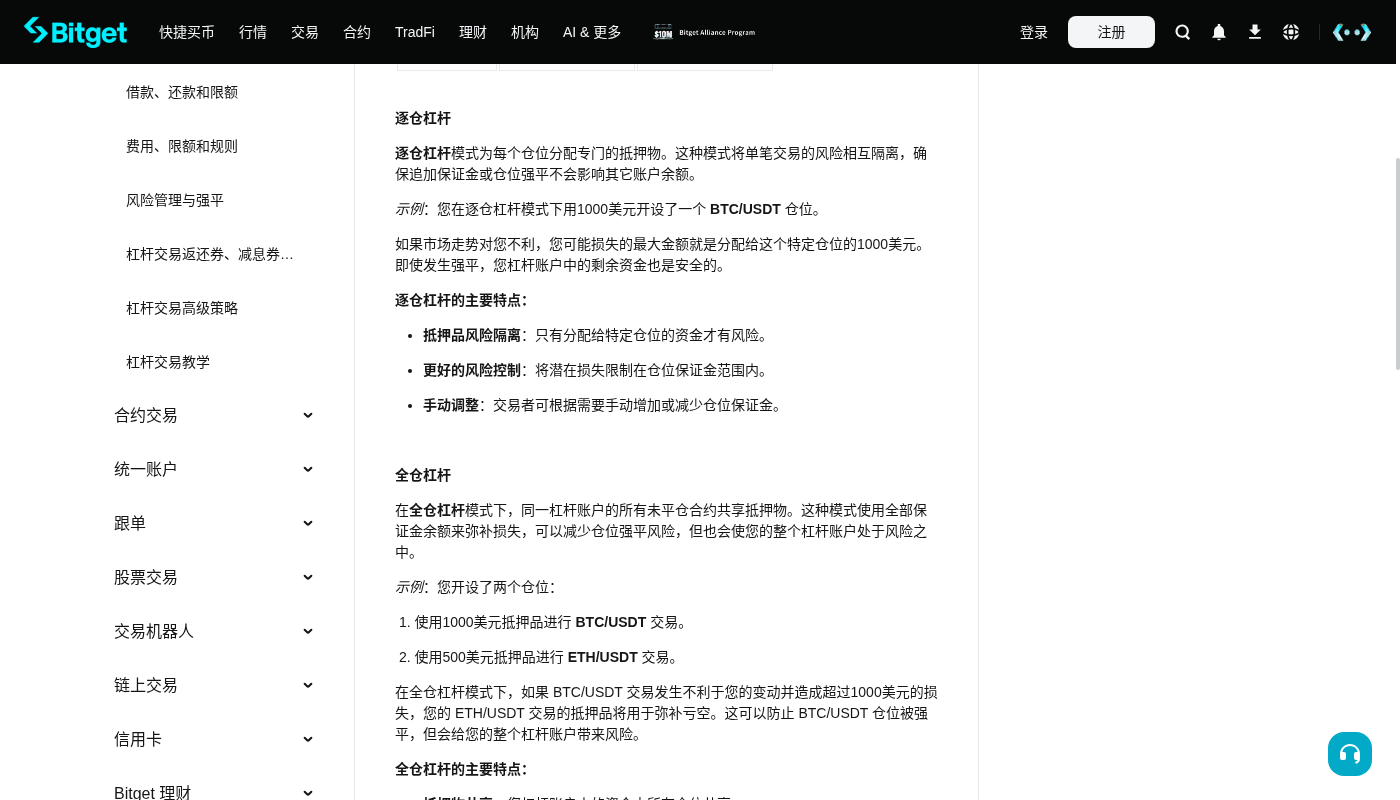Open the search icon in header
The image size is (1400, 800).
(1183, 32)
